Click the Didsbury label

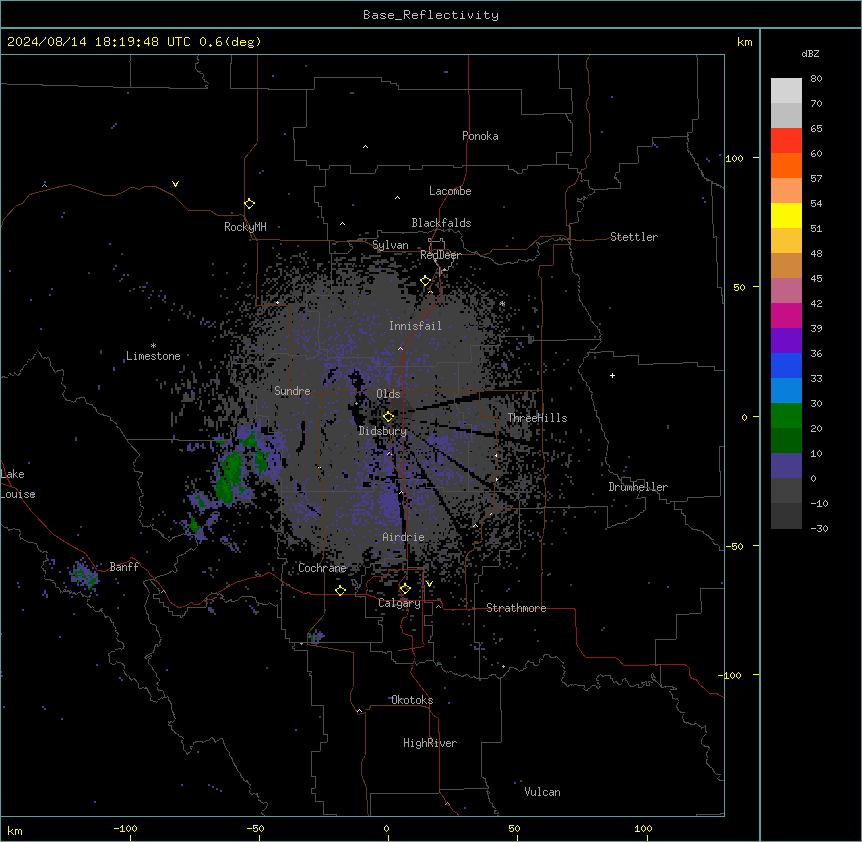(383, 431)
